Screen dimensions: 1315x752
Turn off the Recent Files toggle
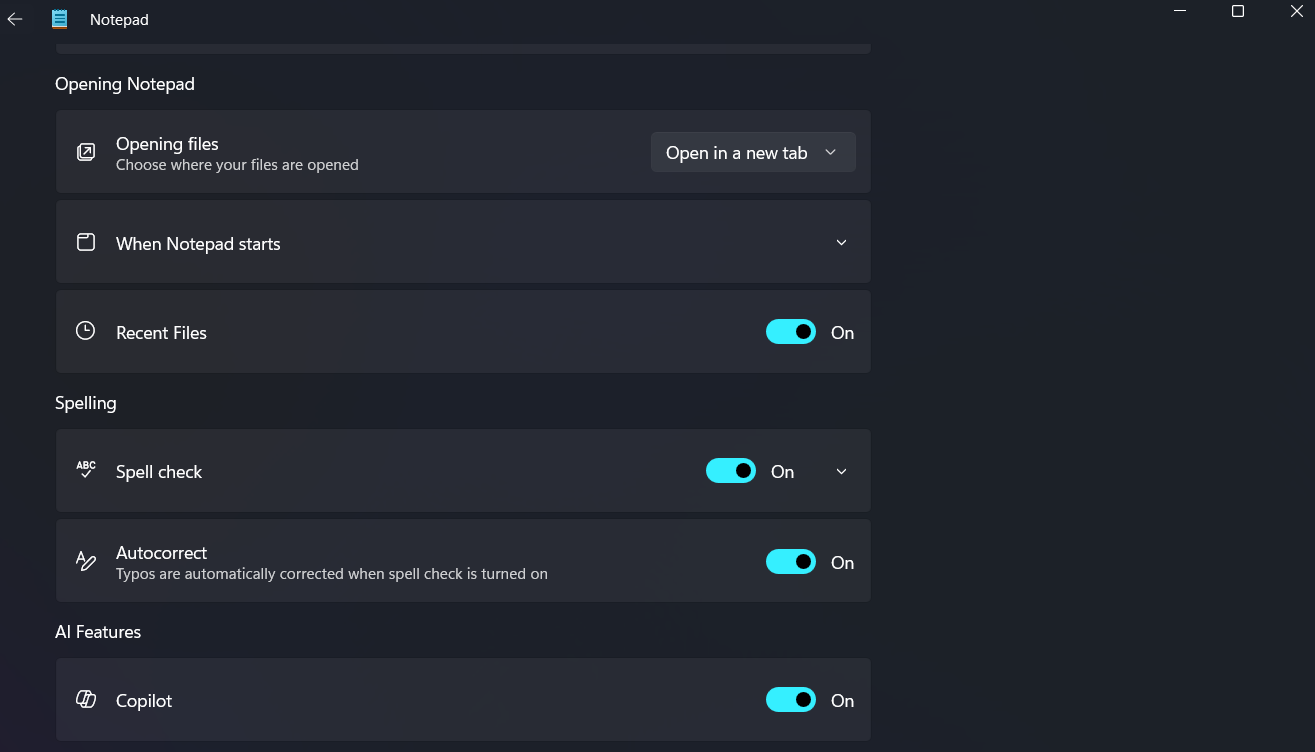point(791,332)
